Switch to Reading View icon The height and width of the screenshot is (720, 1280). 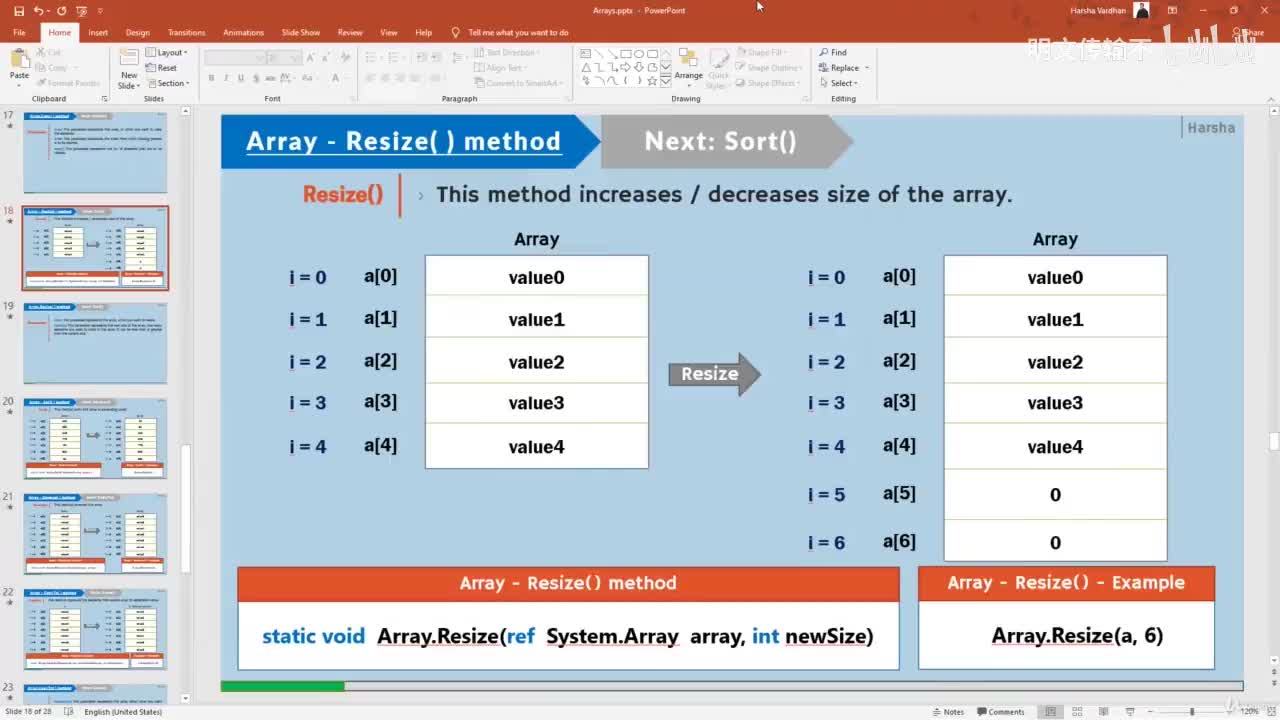[x=1103, y=712]
